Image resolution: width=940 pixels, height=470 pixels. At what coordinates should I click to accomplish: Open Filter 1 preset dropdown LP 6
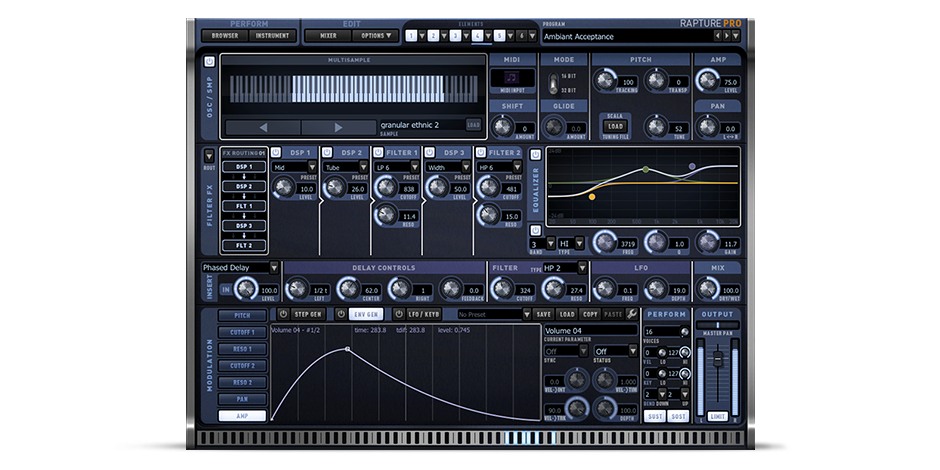point(397,167)
